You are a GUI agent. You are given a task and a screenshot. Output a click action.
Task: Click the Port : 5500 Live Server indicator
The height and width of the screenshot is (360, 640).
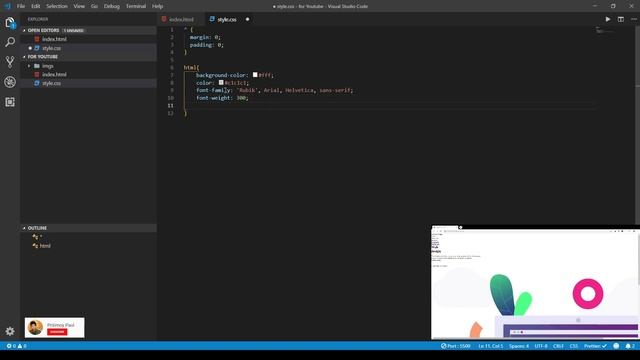(x=456, y=346)
